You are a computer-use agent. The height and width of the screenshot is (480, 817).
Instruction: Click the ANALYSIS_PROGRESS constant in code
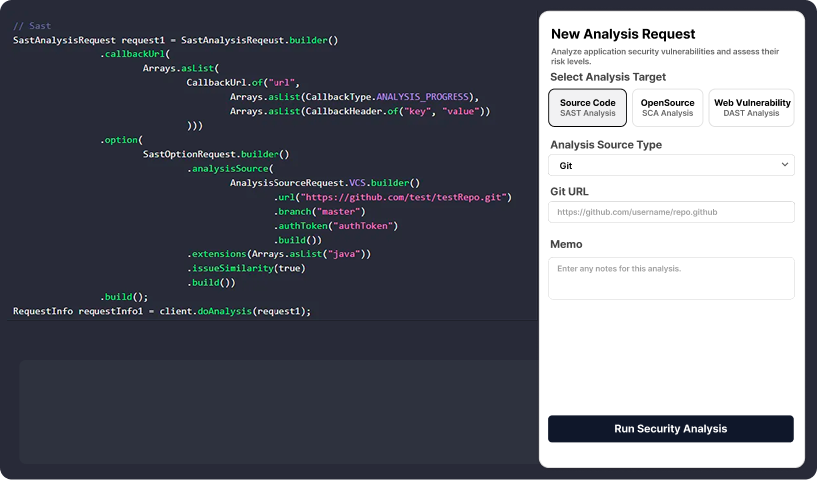click(420, 97)
